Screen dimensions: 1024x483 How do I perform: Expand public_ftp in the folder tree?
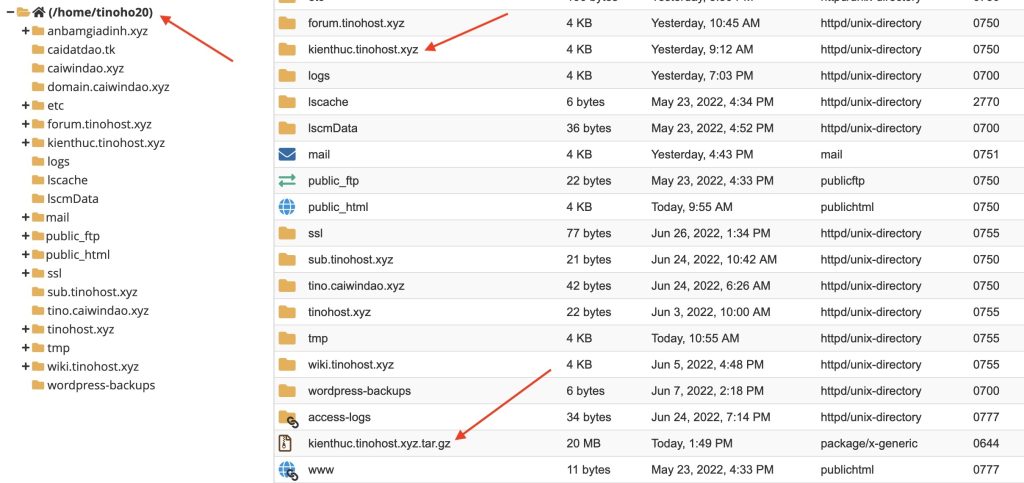(25, 236)
